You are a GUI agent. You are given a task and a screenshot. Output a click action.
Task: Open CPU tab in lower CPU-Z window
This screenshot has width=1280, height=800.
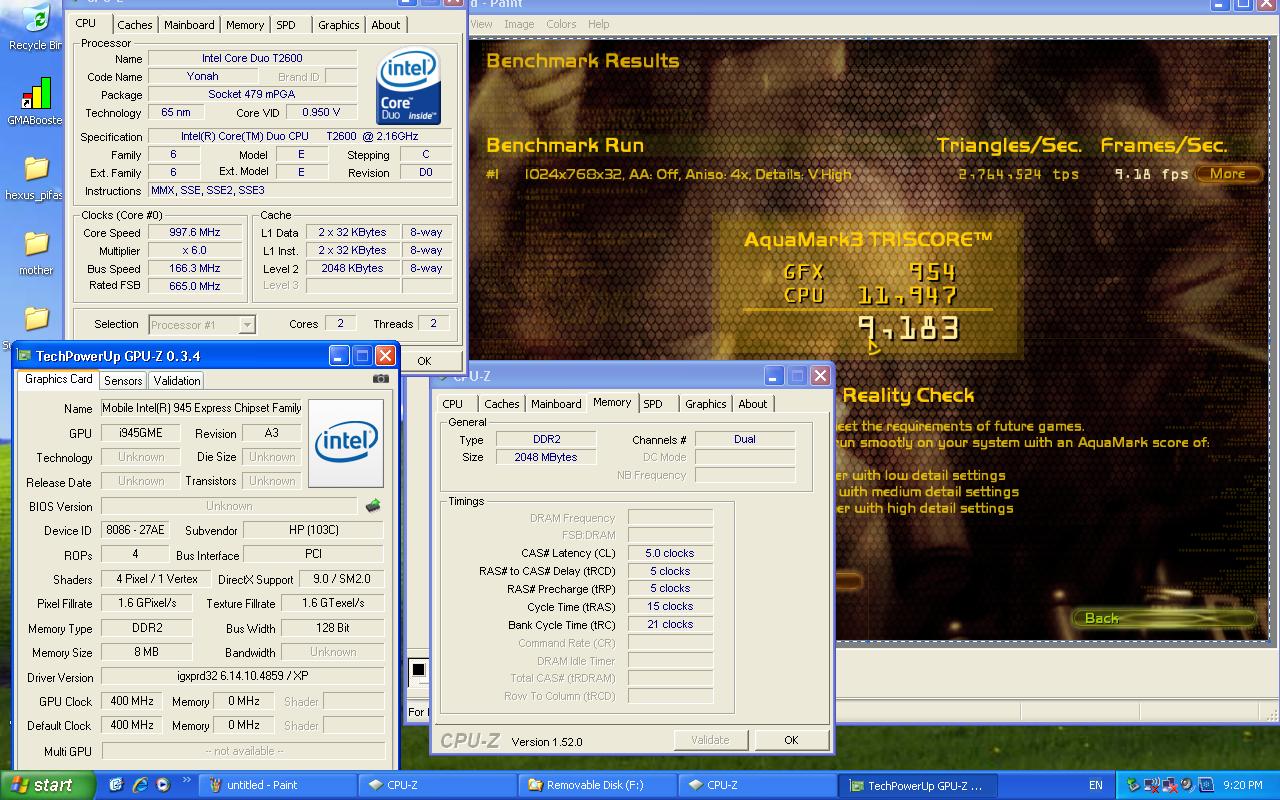click(453, 404)
